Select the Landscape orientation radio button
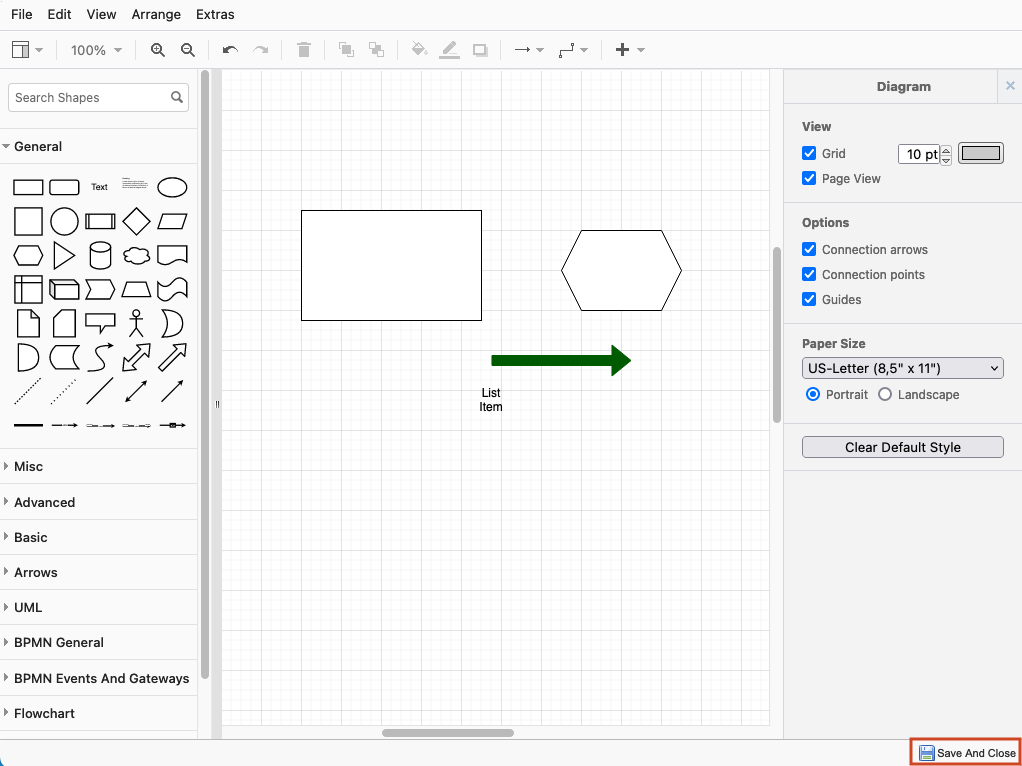1022x766 pixels. click(x=885, y=395)
